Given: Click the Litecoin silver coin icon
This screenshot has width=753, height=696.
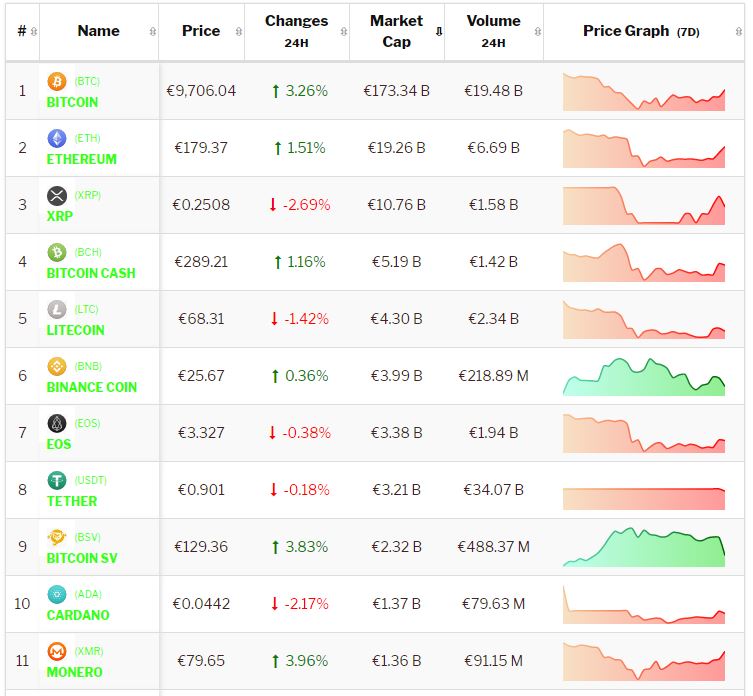Looking at the screenshot, I should [57, 309].
